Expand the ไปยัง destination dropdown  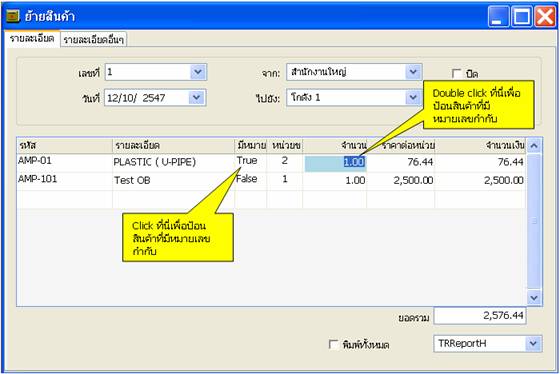point(413,98)
